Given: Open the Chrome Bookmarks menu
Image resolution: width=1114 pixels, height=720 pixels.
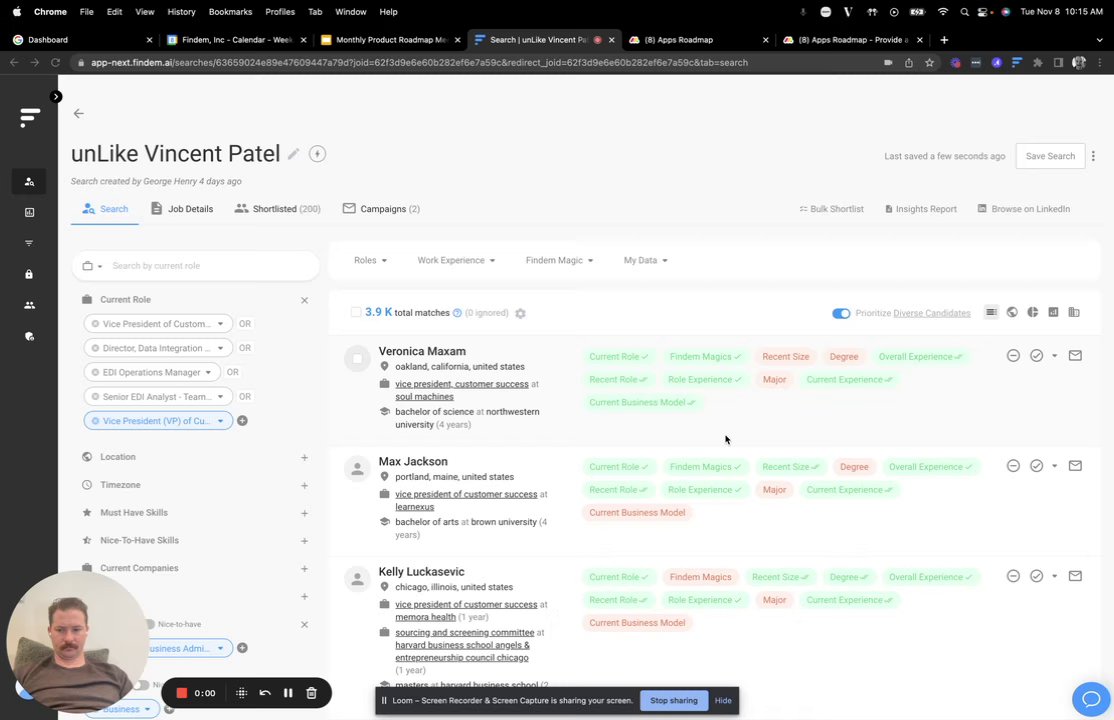Looking at the screenshot, I should pyautogui.click(x=230, y=12).
